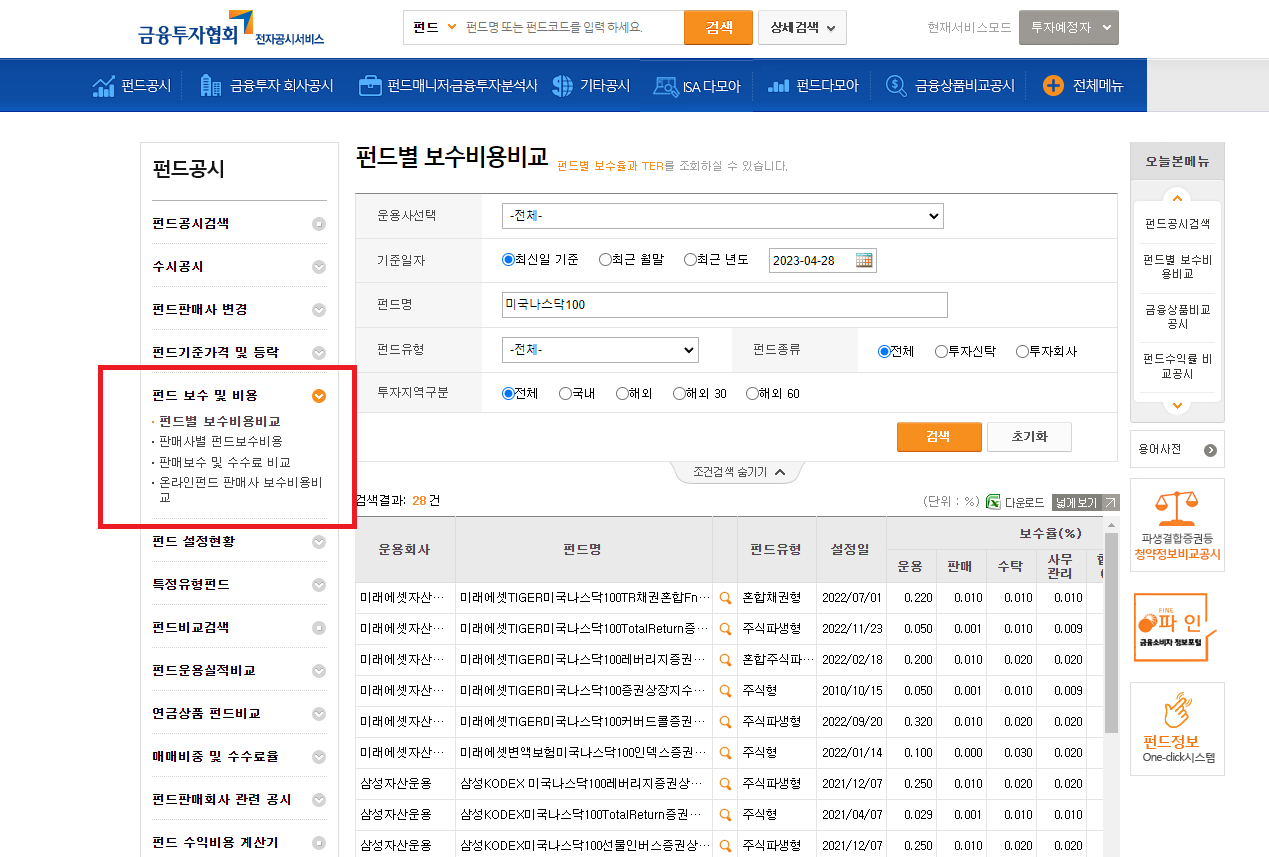The height and width of the screenshot is (857, 1269).
Task: Select 해외 investment region radio
Action: click(x=622, y=394)
